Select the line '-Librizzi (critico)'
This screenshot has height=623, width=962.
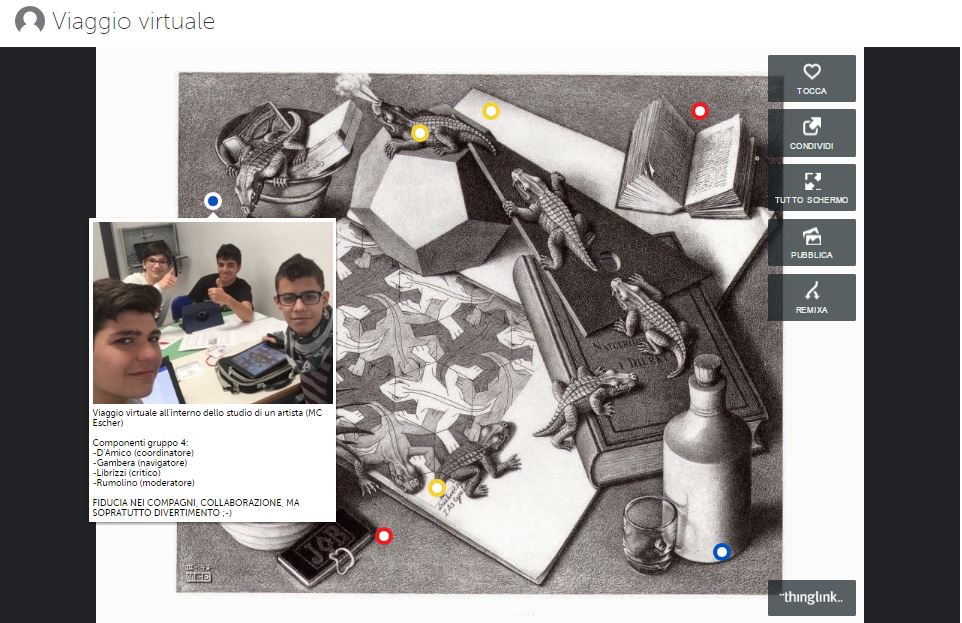click(x=126, y=473)
